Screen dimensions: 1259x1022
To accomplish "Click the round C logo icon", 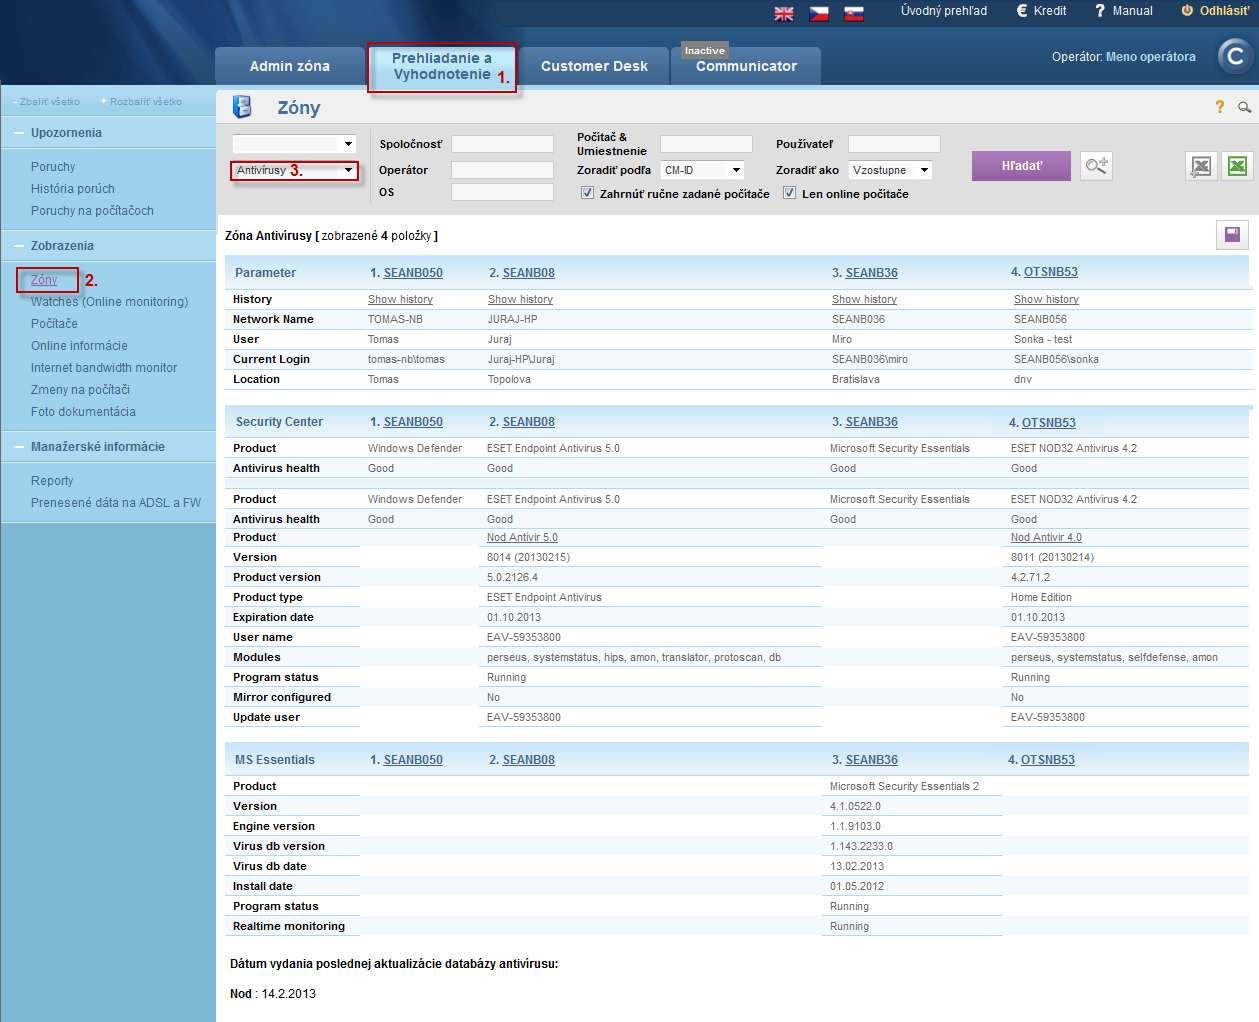I will tap(1235, 56).
